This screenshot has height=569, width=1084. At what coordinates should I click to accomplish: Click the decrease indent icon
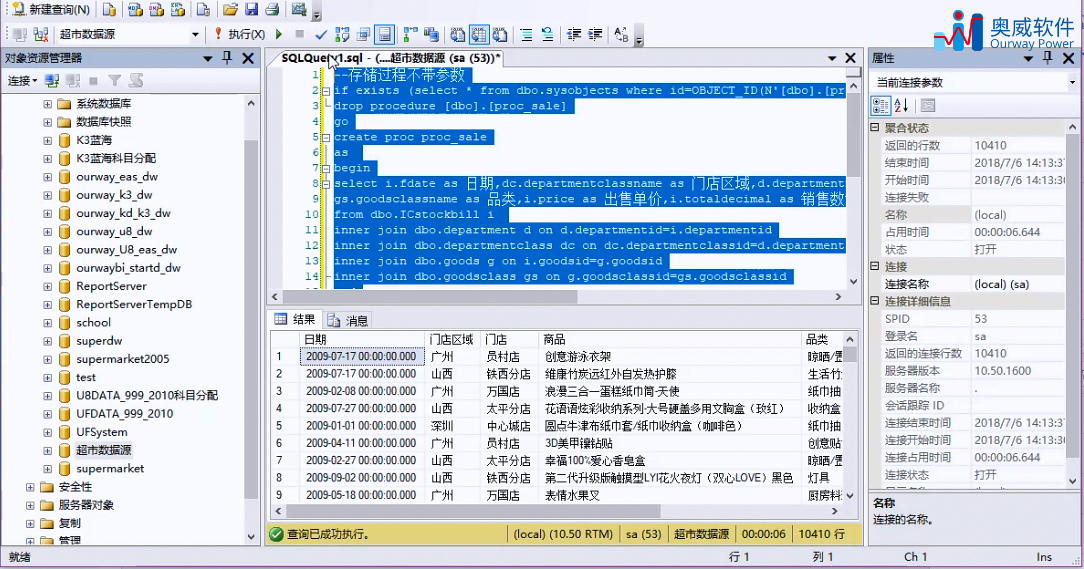click(574, 34)
